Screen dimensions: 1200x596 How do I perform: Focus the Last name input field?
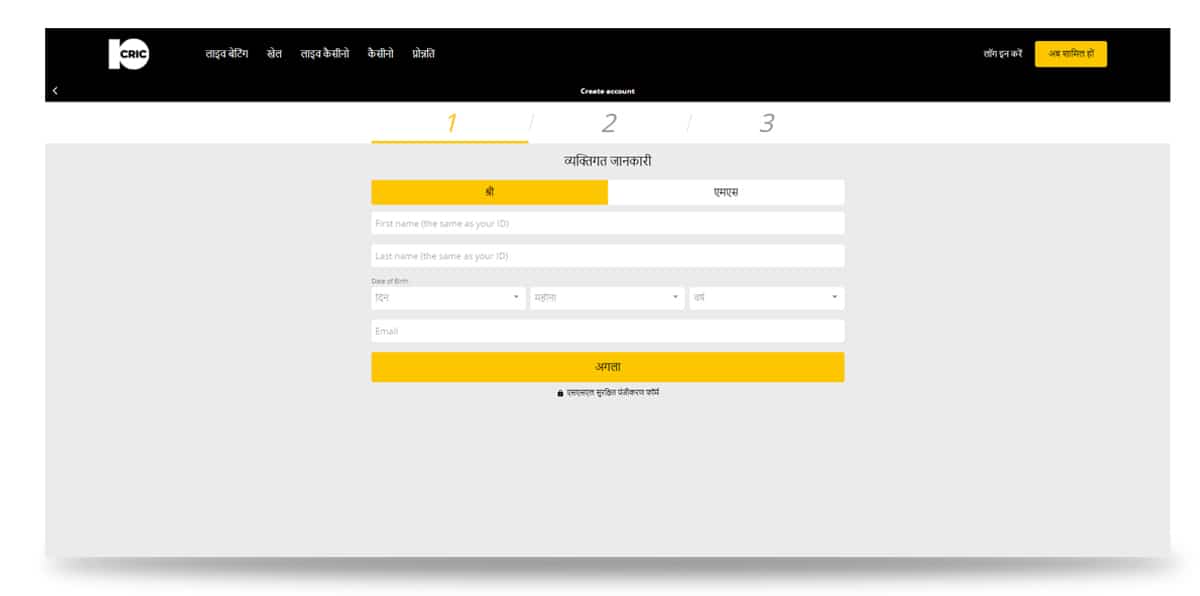pos(608,256)
